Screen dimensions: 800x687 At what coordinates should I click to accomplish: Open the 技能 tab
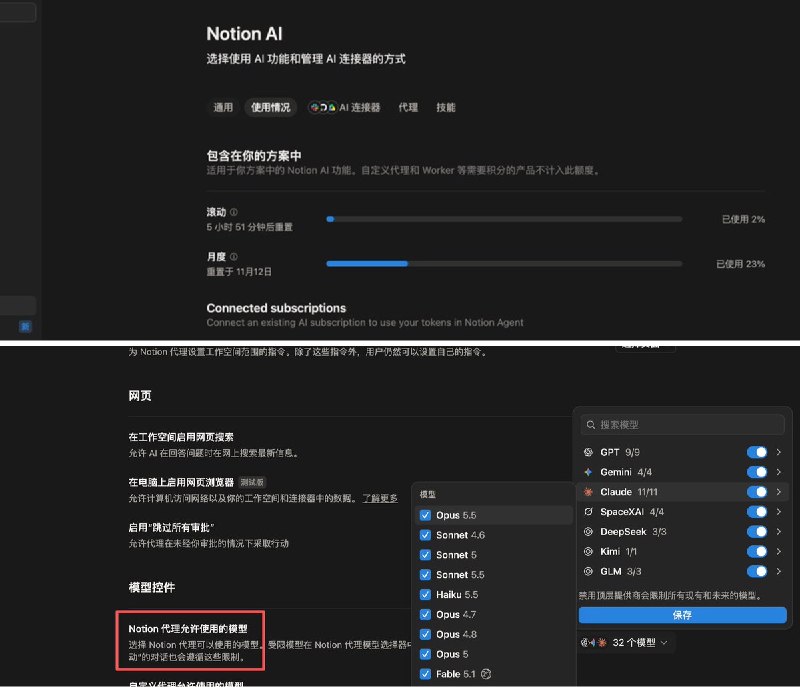coord(446,107)
